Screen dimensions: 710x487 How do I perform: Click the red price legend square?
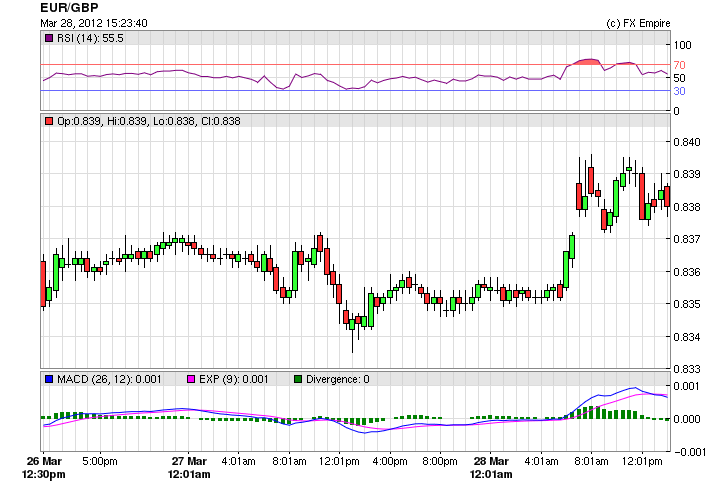pyautogui.click(x=49, y=121)
